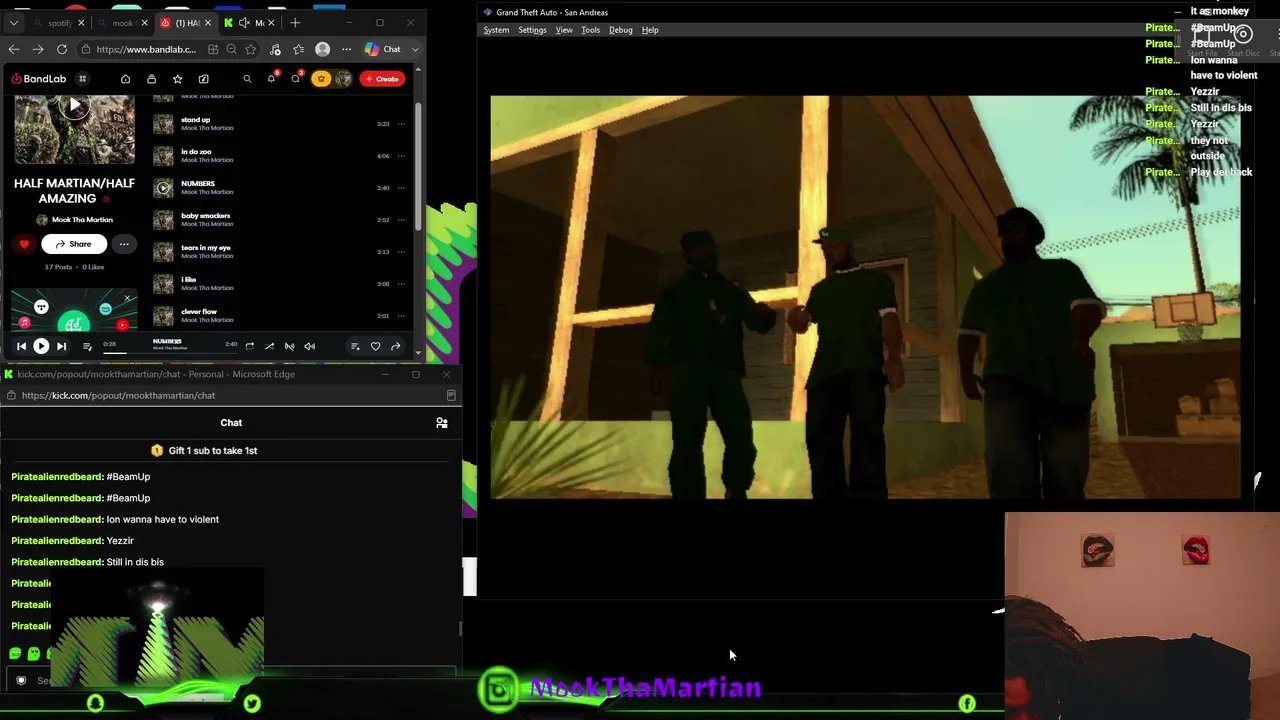Image resolution: width=1280 pixels, height=720 pixels.
Task: Open Mook Tha Martian artist profile link
Action: (x=82, y=220)
